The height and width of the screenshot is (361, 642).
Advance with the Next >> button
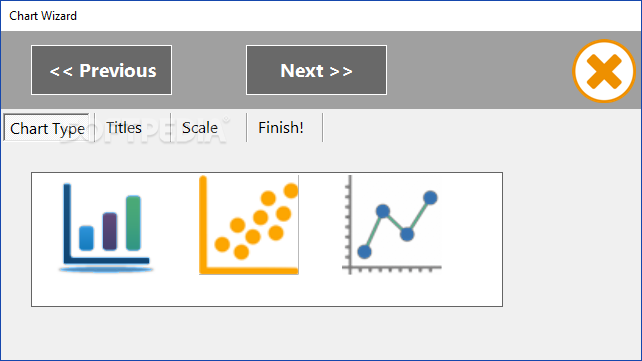pyautogui.click(x=316, y=70)
